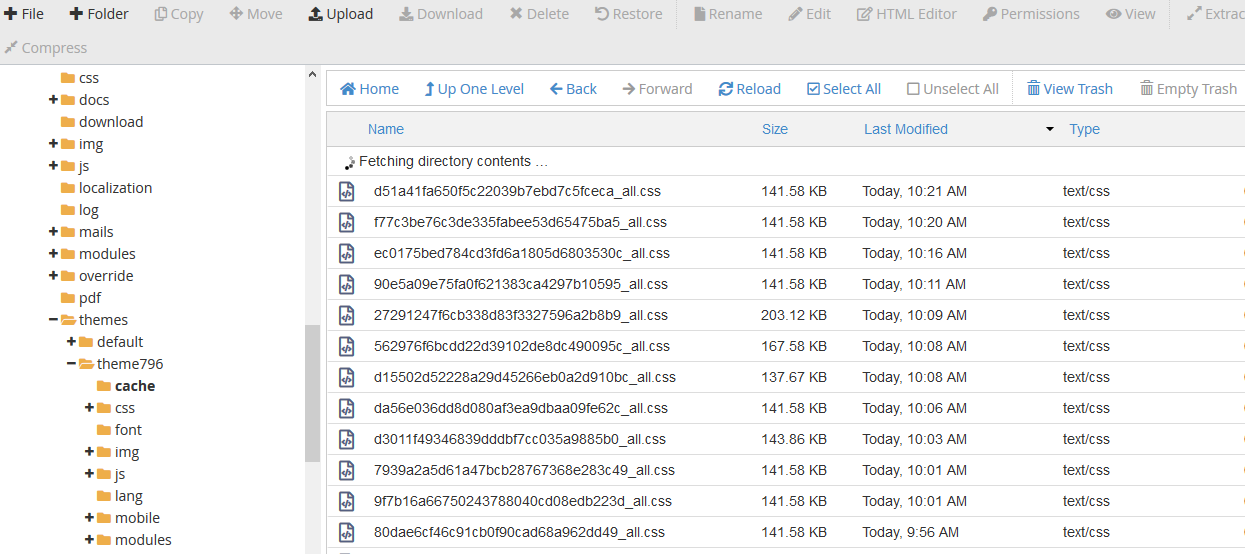Image resolution: width=1245 pixels, height=554 pixels.
Task: Click file icon for 7939a2a5d61a47bcb28767368e283c49_all.css
Action: pyautogui.click(x=346, y=470)
